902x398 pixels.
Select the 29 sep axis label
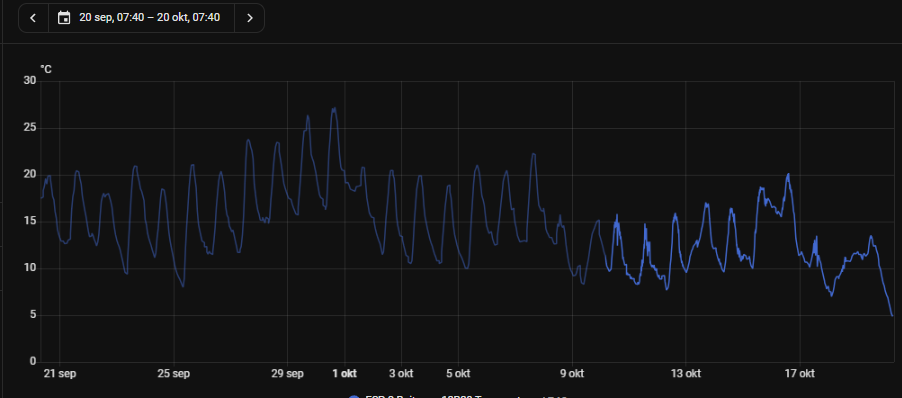tap(288, 373)
